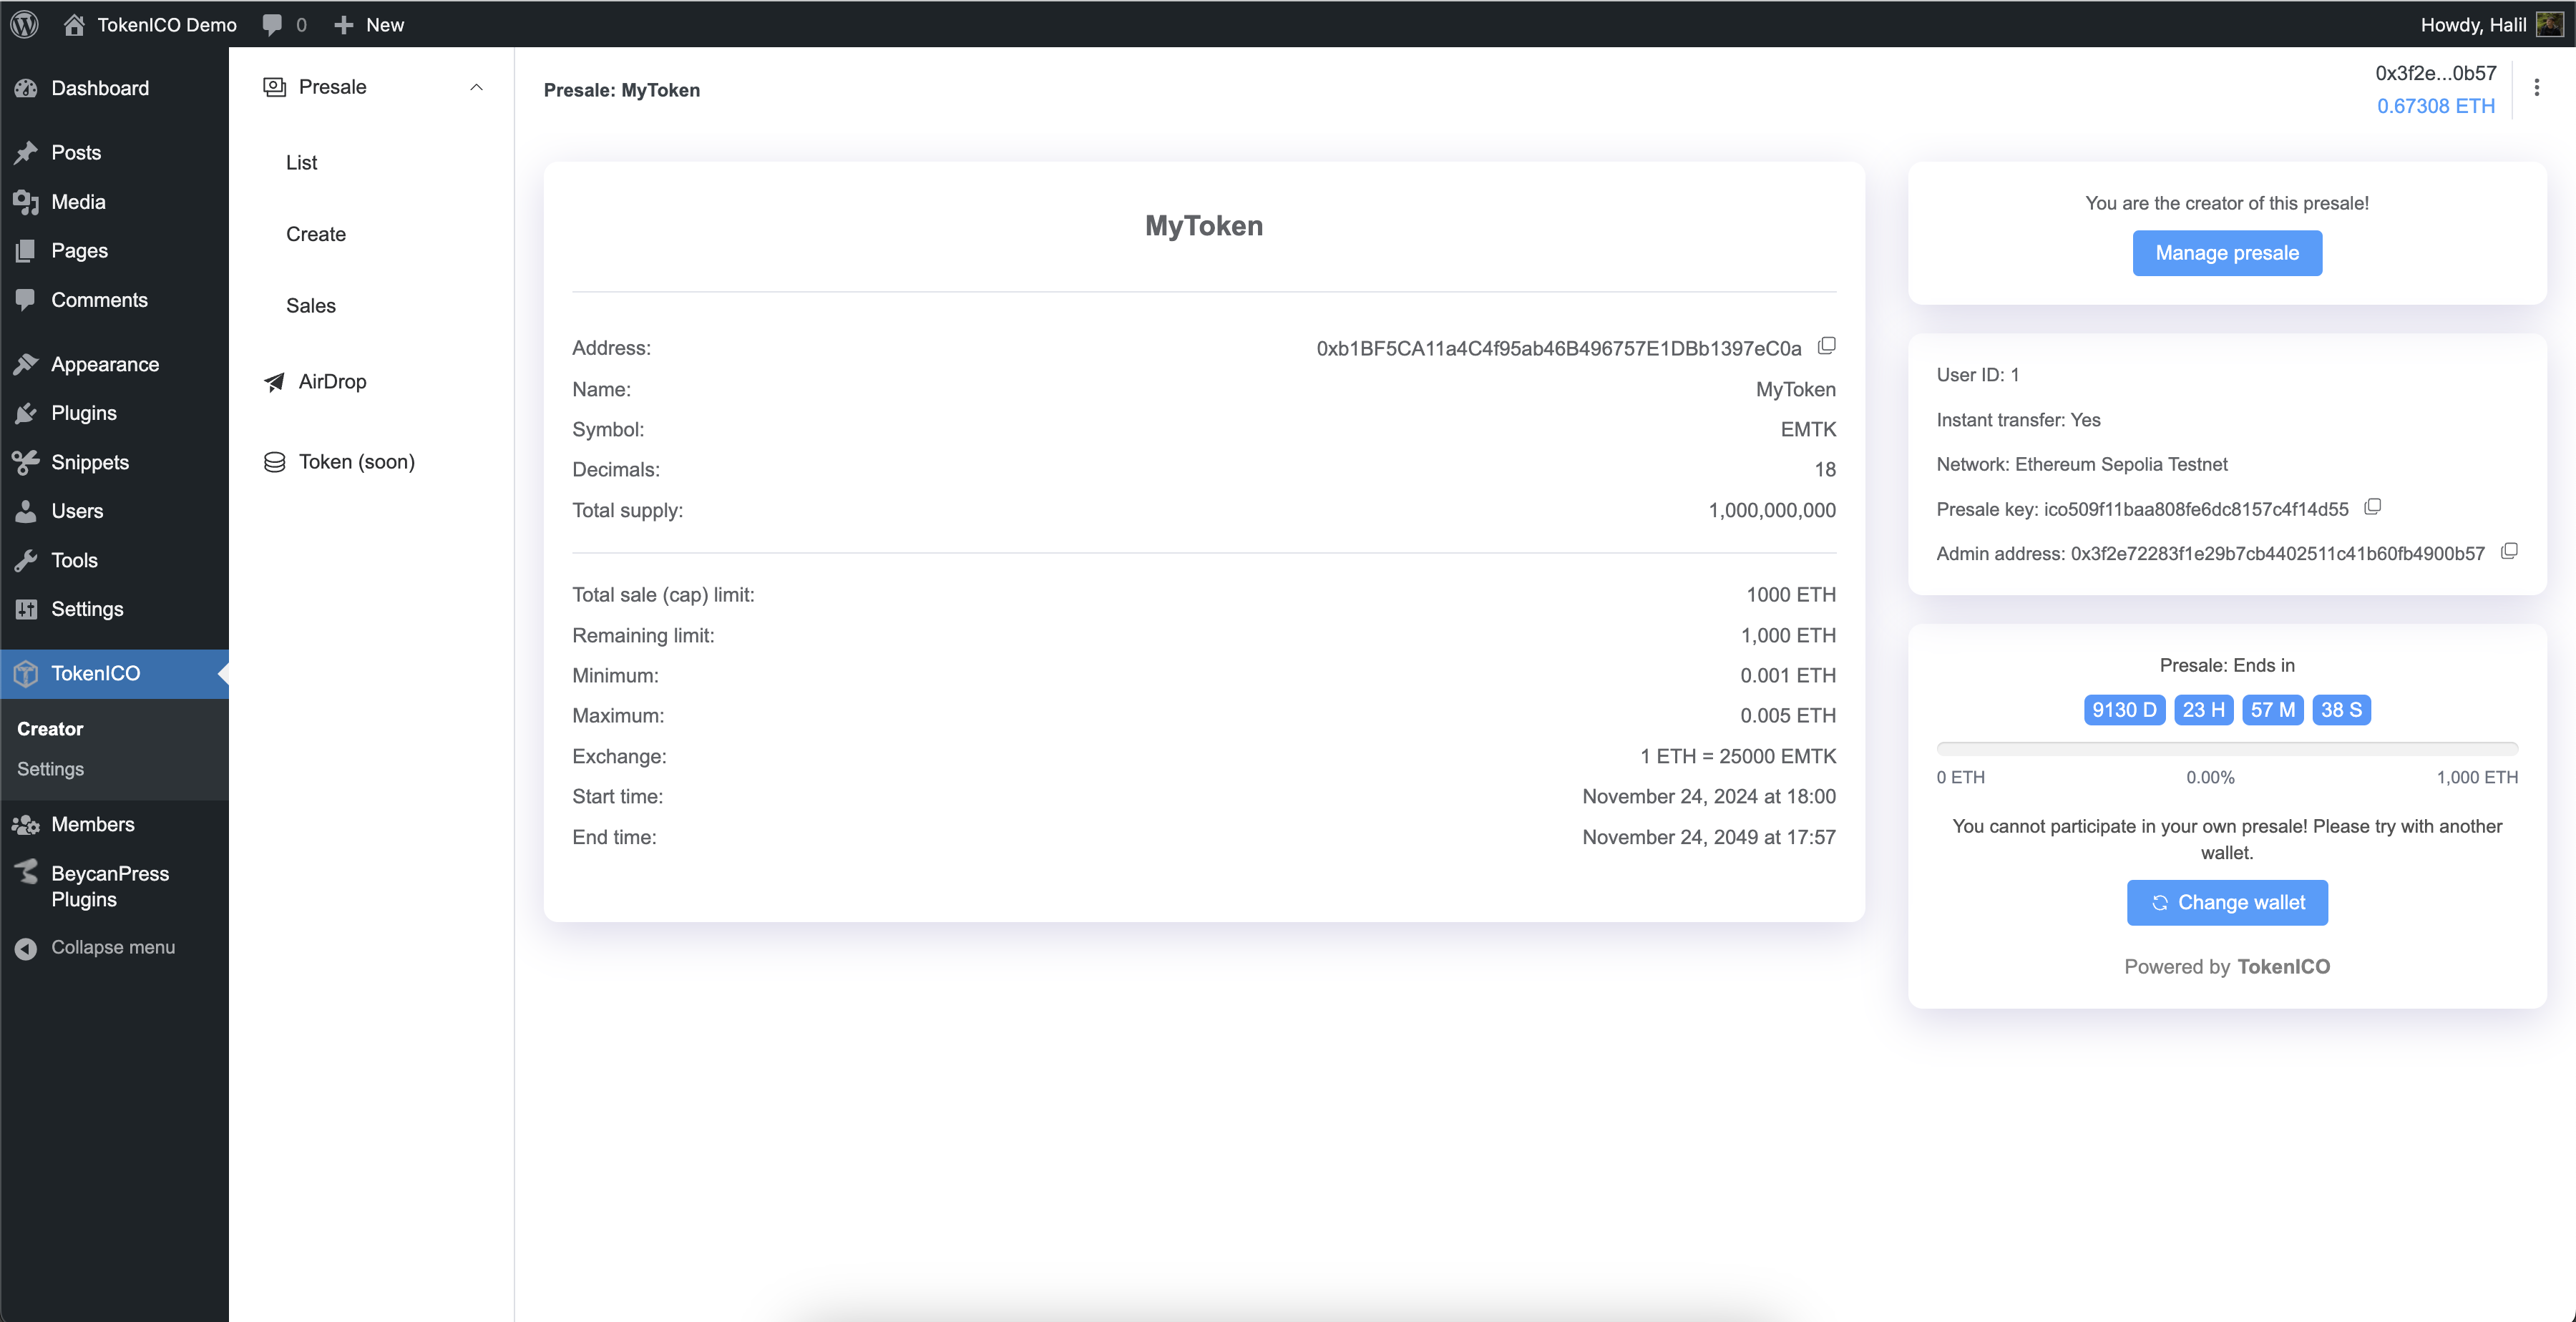Click the token address 0xb1BF5CA1... text
Viewport: 2576px width, 1322px height.
[x=1558, y=349]
